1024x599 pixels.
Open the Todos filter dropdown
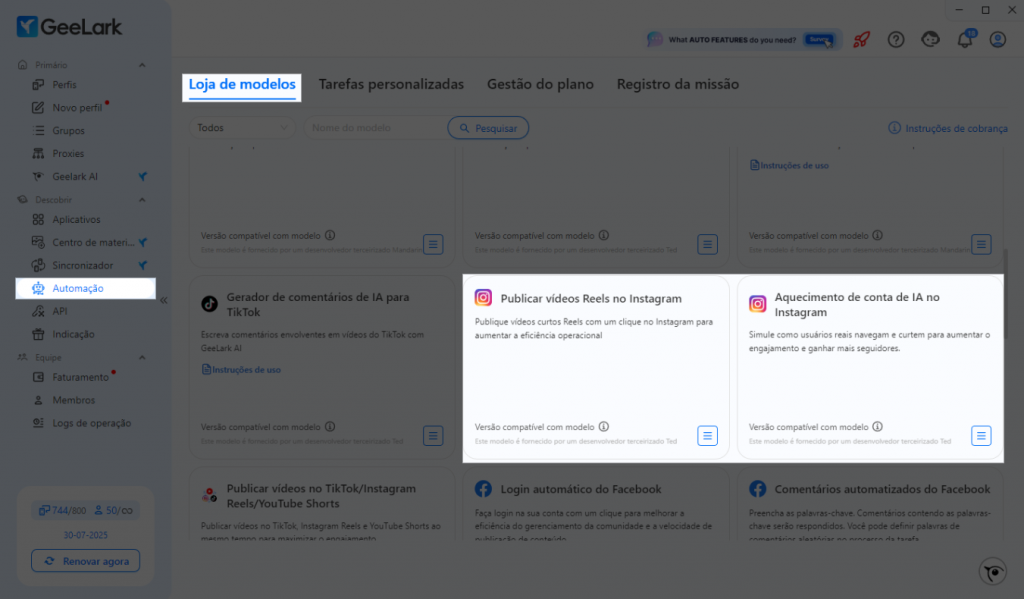[242, 128]
